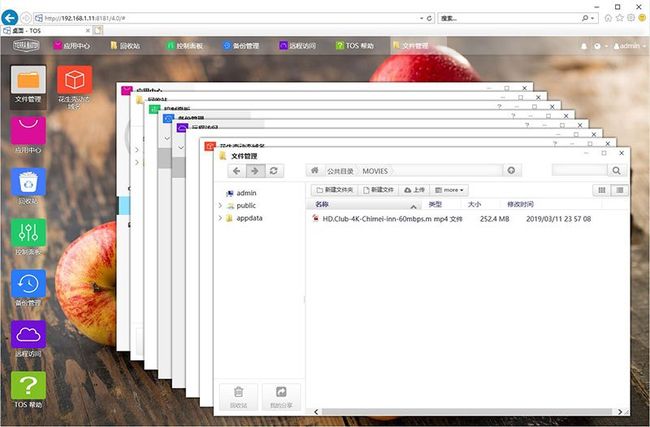
Task: Click the help icon of 花生壳 window
Action: coord(555,143)
